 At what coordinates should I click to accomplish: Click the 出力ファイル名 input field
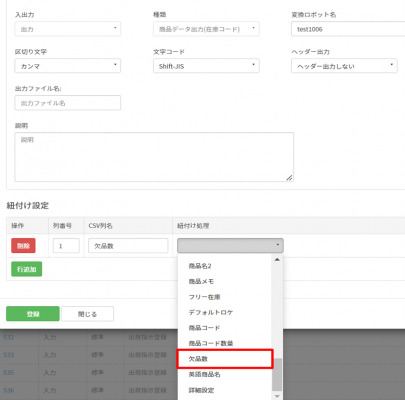(x=68, y=103)
